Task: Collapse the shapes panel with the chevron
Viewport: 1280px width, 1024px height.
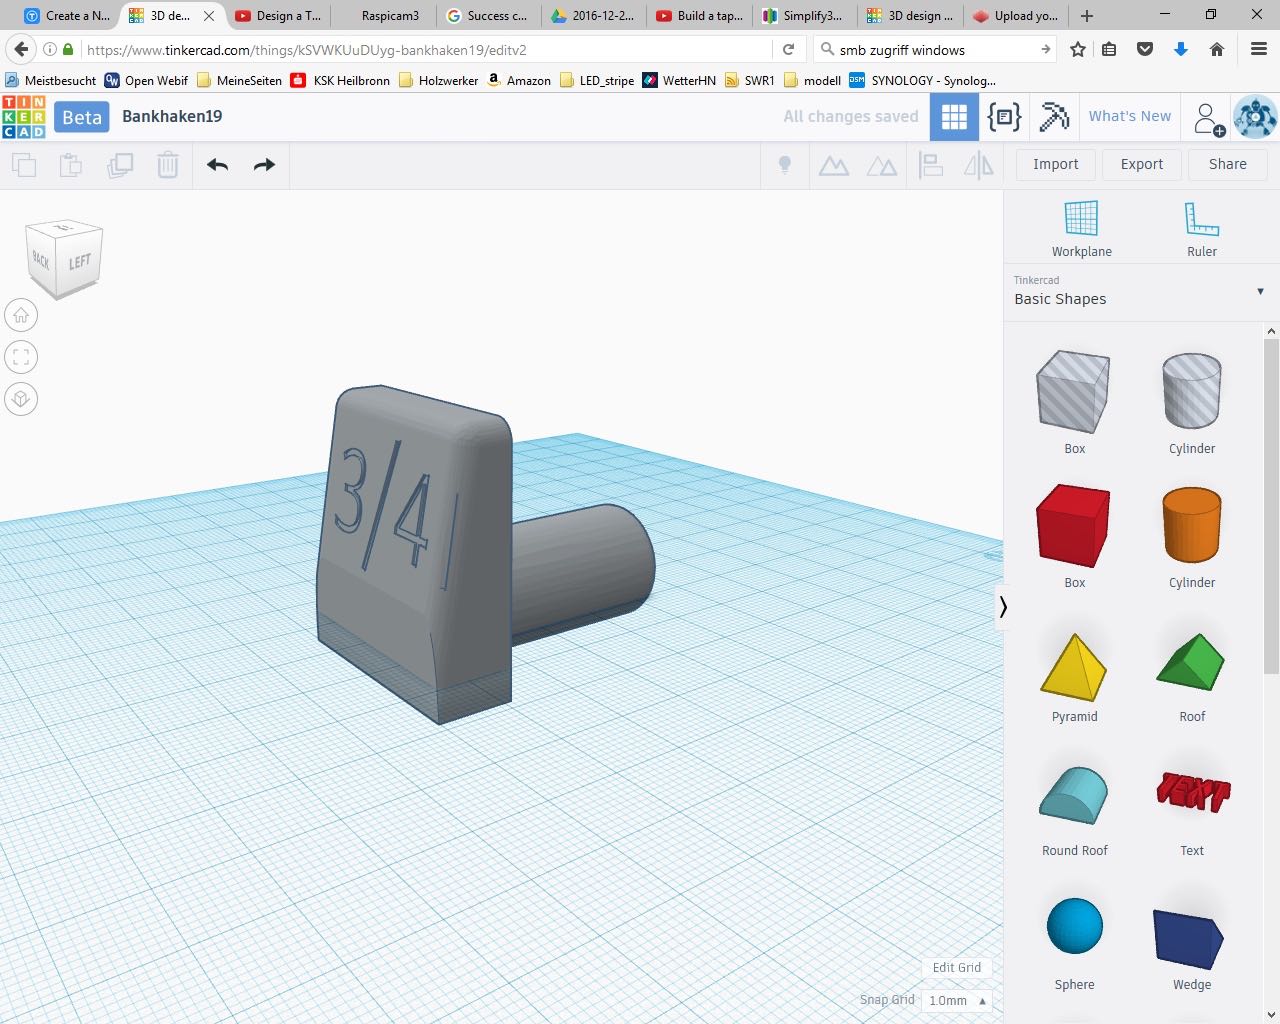Action: (1003, 607)
